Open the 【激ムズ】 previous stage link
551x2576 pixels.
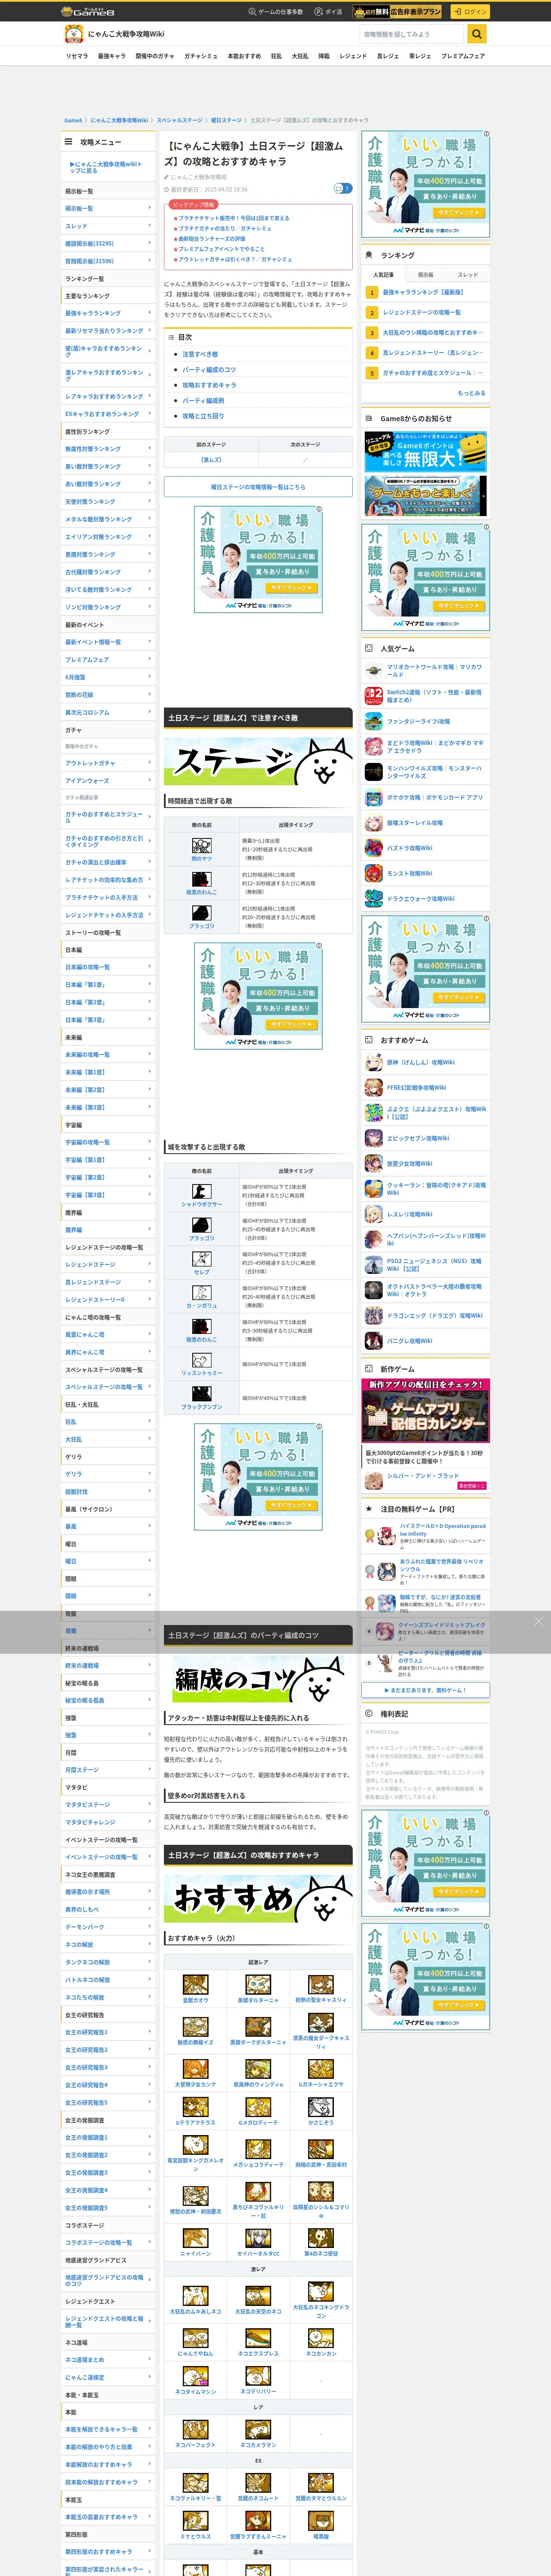[x=211, y=460]
